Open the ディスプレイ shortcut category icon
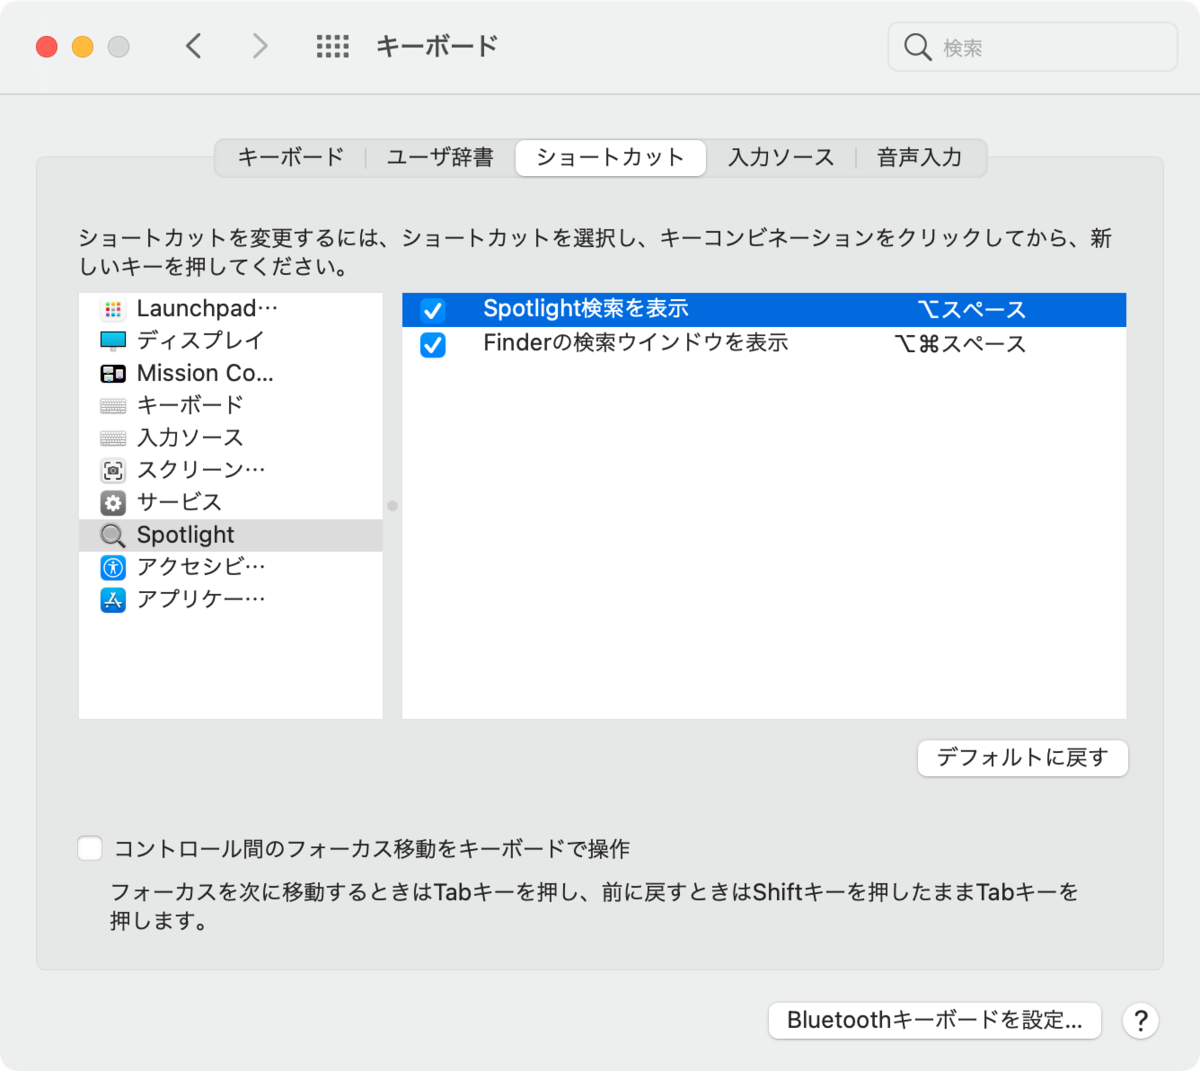The height and width of the screenshot is (1071, 1200). click(x=113, y=340)
